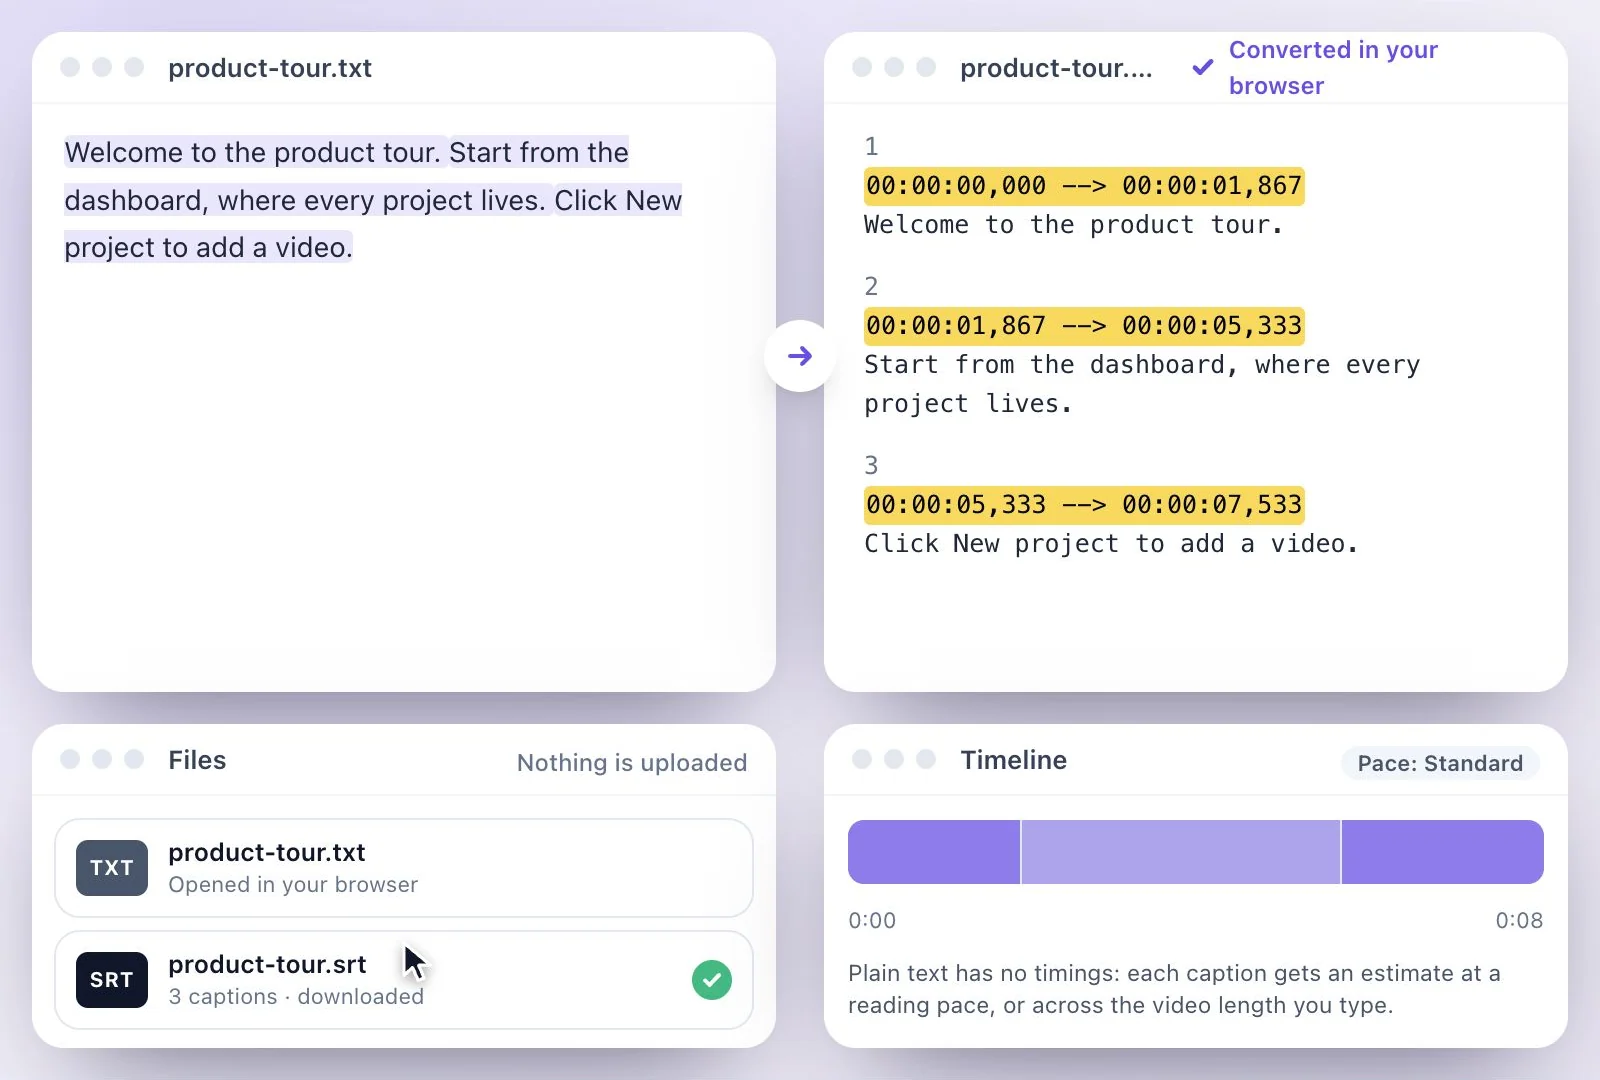Viewport: 1600px width, 1080px height.
Task: Select the product-tour.srt file row
Action: (x=404, y=980)
